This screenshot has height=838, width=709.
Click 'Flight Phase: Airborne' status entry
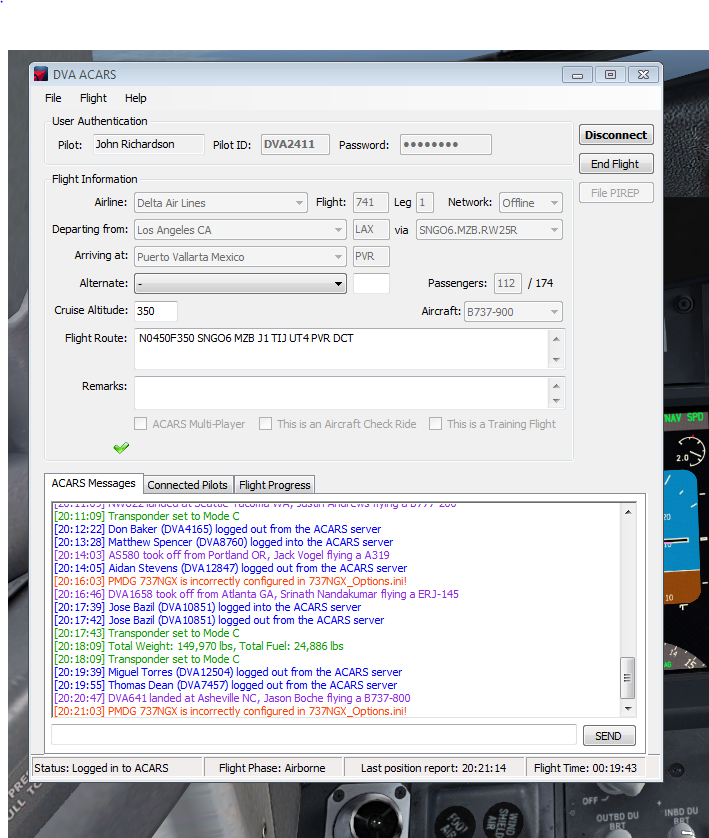coord(272,768)
